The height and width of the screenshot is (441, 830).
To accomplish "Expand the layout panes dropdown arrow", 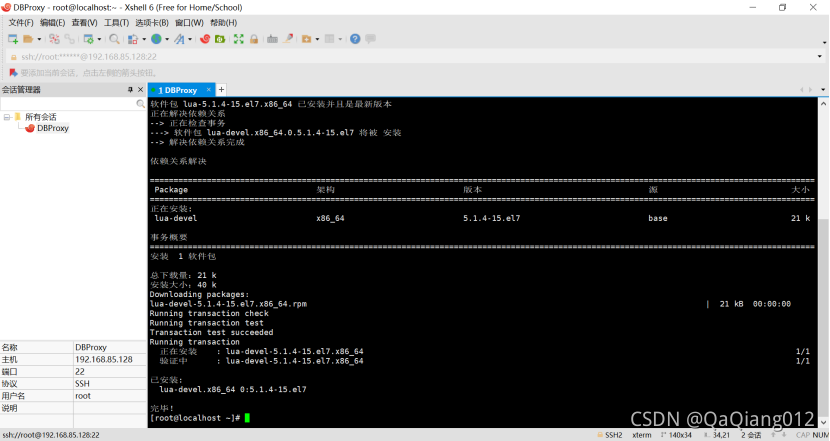I will [x=340, y=39].
